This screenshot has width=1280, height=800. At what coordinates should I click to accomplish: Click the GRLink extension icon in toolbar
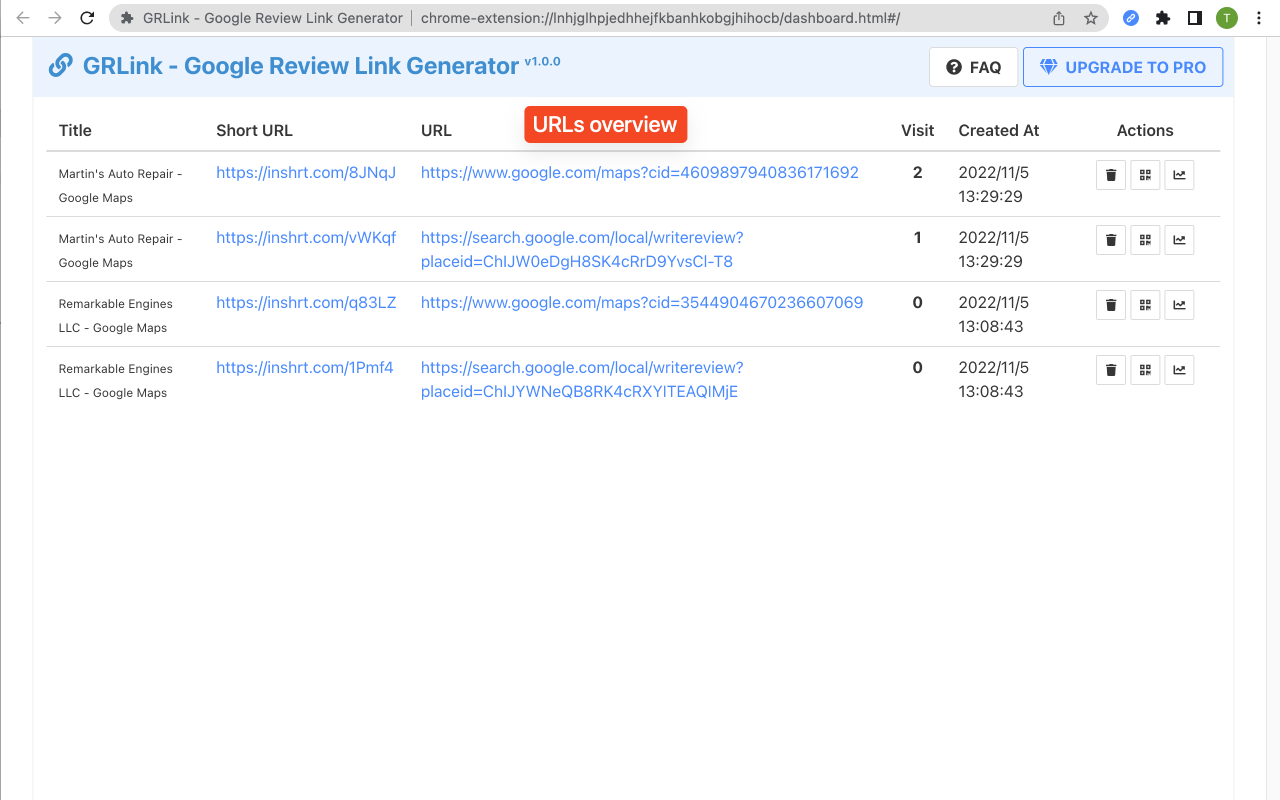tap(1131, 18)
